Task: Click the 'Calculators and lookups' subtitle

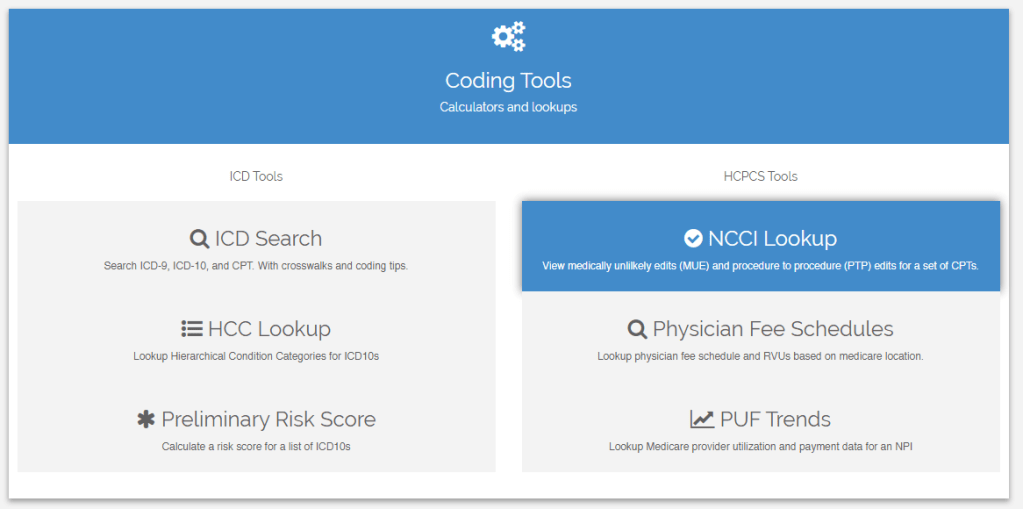Action: [508, 107]
